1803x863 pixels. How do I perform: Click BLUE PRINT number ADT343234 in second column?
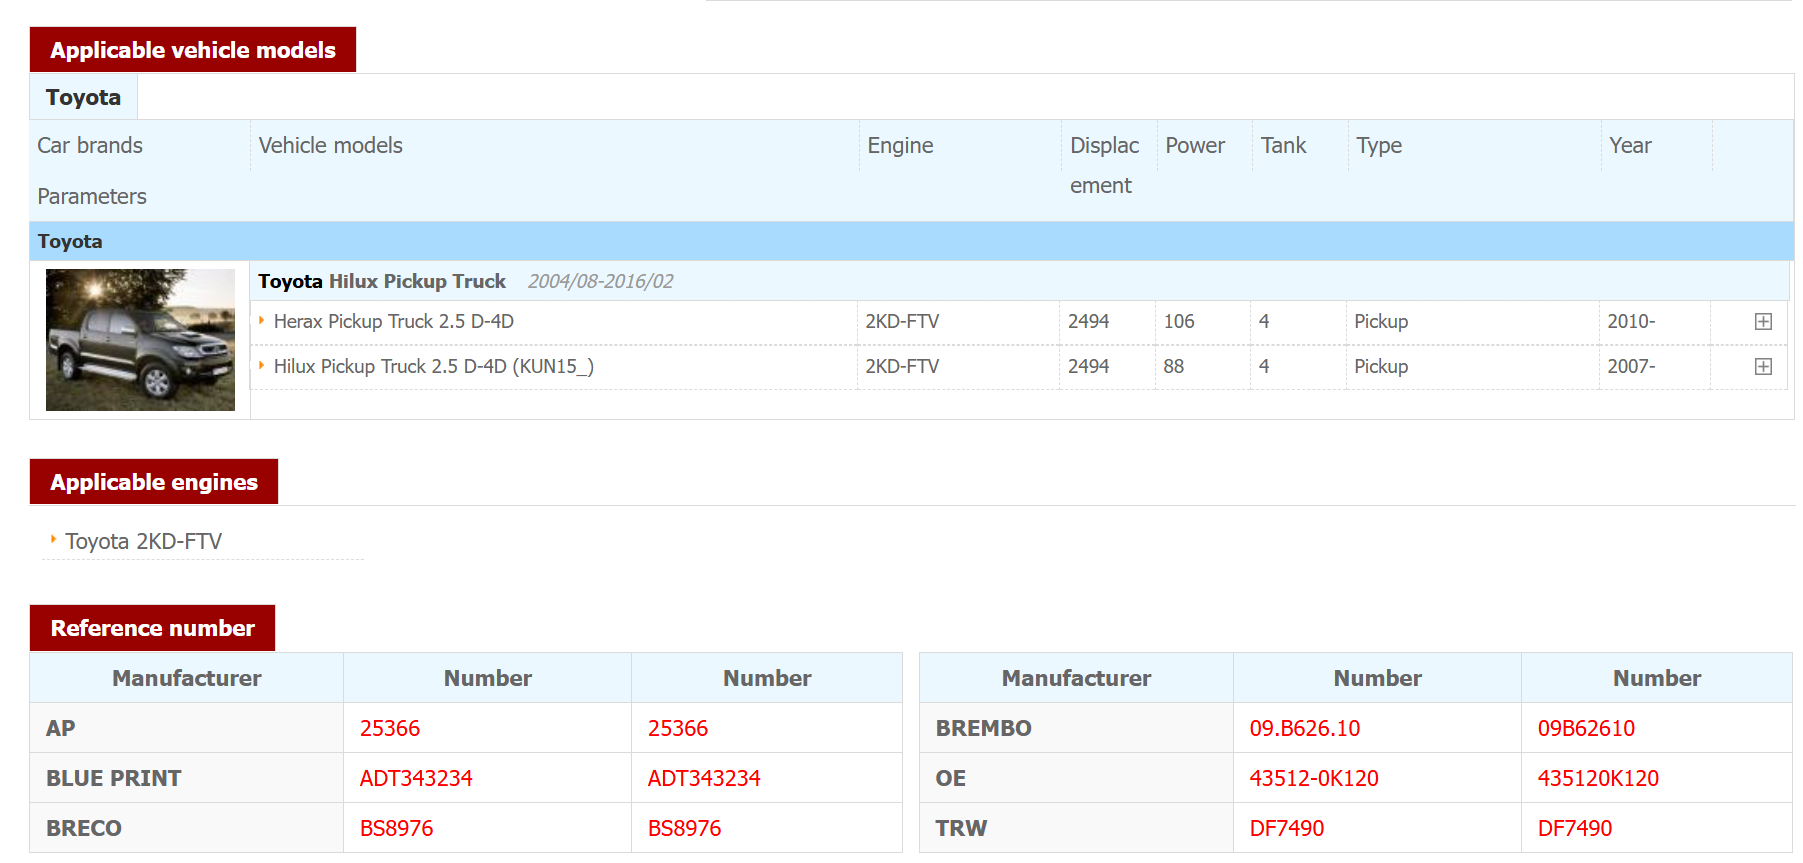coord(704,778)
